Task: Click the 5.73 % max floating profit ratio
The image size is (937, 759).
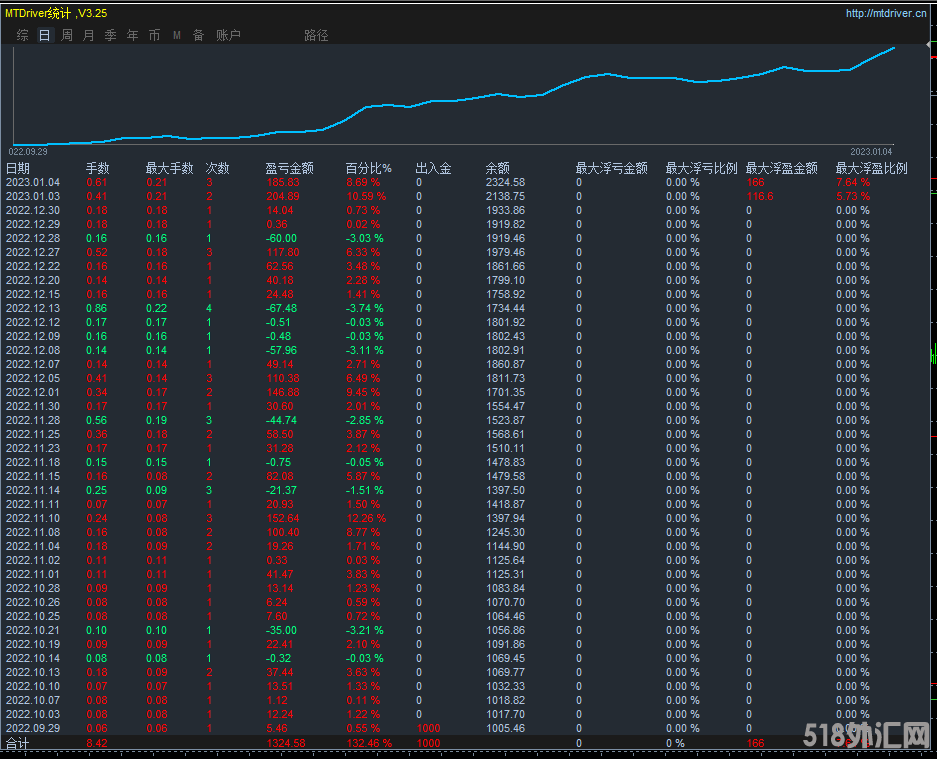Action: (853, 197)
